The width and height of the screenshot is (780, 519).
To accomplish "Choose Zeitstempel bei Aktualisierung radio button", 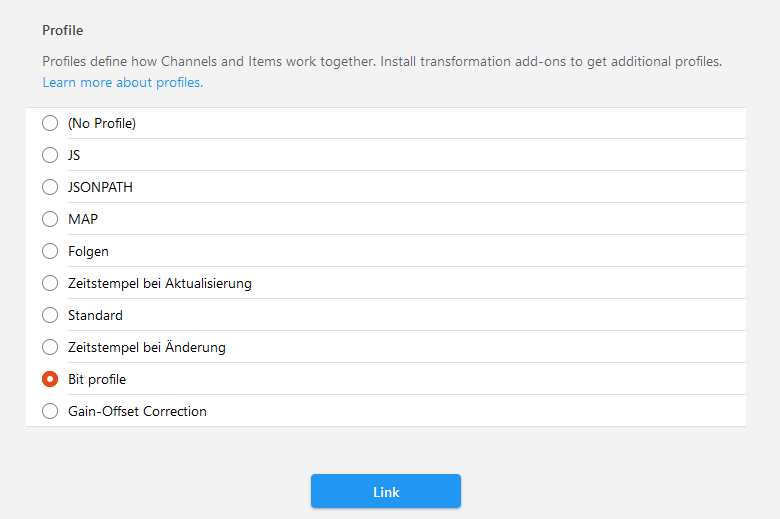I will (50, 283).
